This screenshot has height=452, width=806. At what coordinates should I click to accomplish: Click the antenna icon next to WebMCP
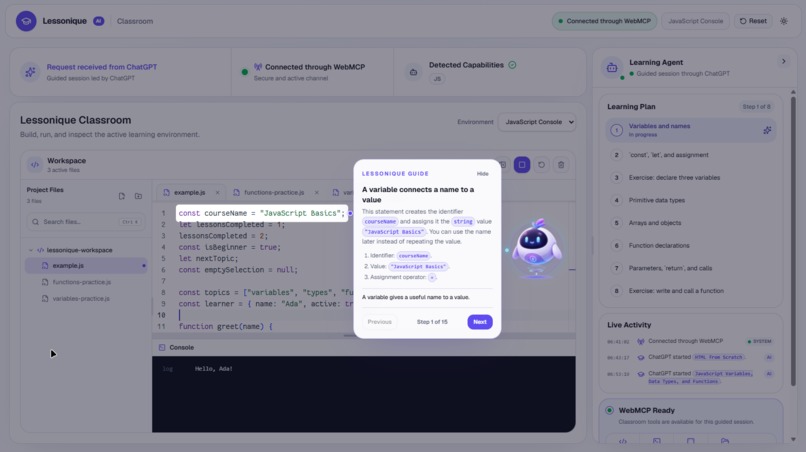[x=258, y=67]
